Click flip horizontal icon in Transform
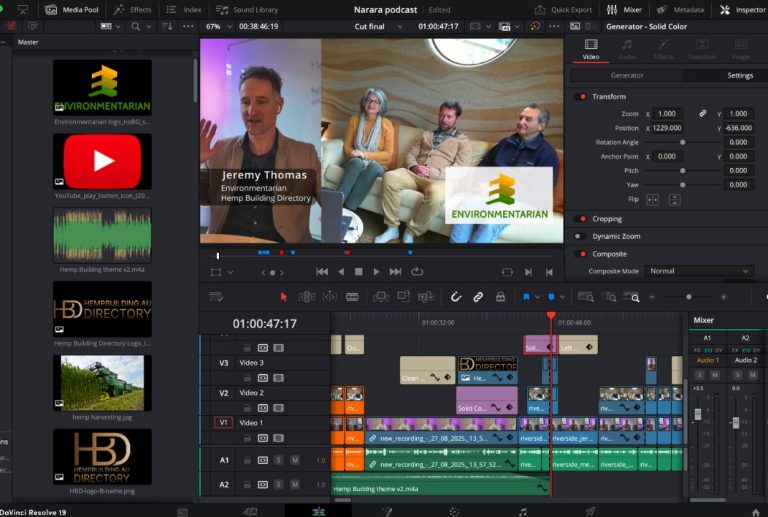Image resolution: width=768 pixels, height=517 pixels. click(x=653, y=199)
